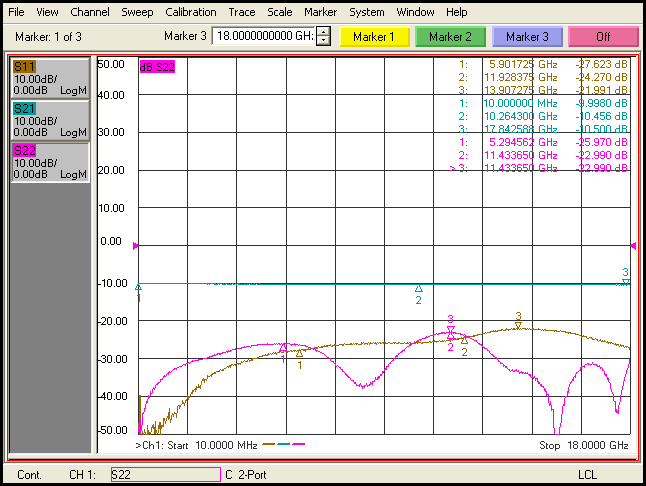Decrease marker frequency with the down arrow

point(323,41)
